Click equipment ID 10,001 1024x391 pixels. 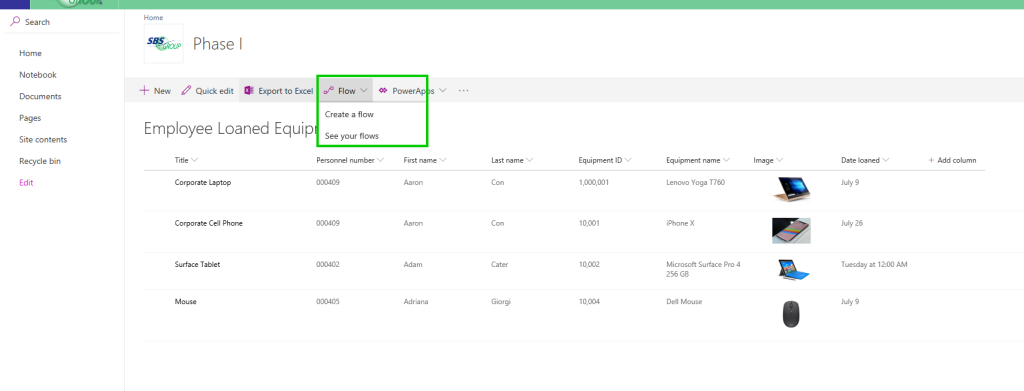[x=589, y=223]
